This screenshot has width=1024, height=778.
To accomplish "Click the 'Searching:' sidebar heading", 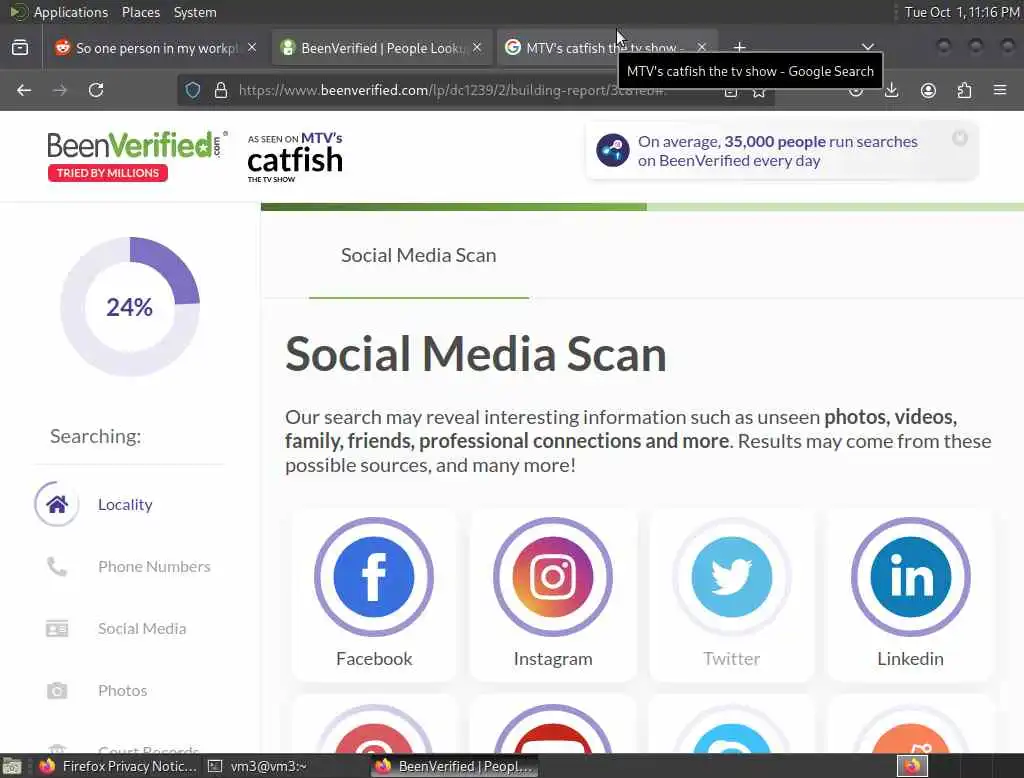I will point(95,436).
